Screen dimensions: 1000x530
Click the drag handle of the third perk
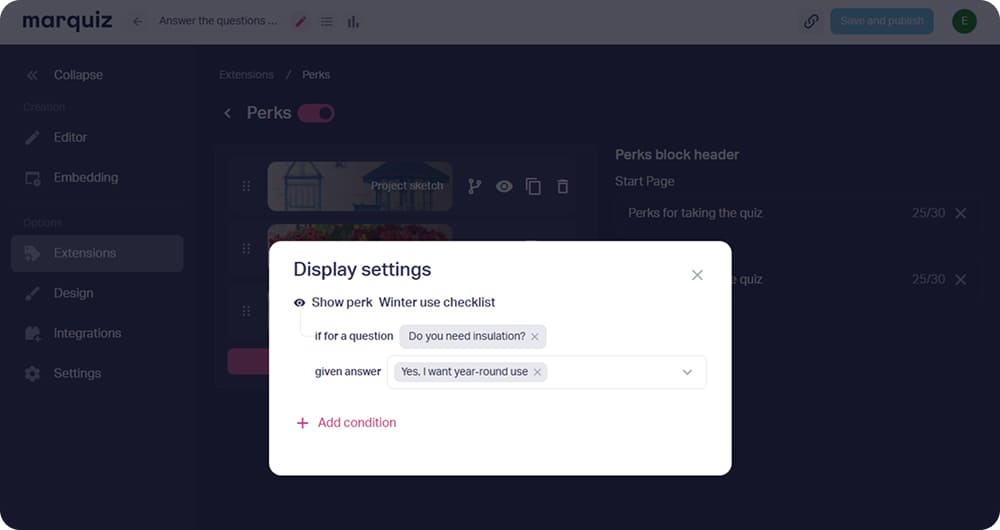tap(246, 311)
